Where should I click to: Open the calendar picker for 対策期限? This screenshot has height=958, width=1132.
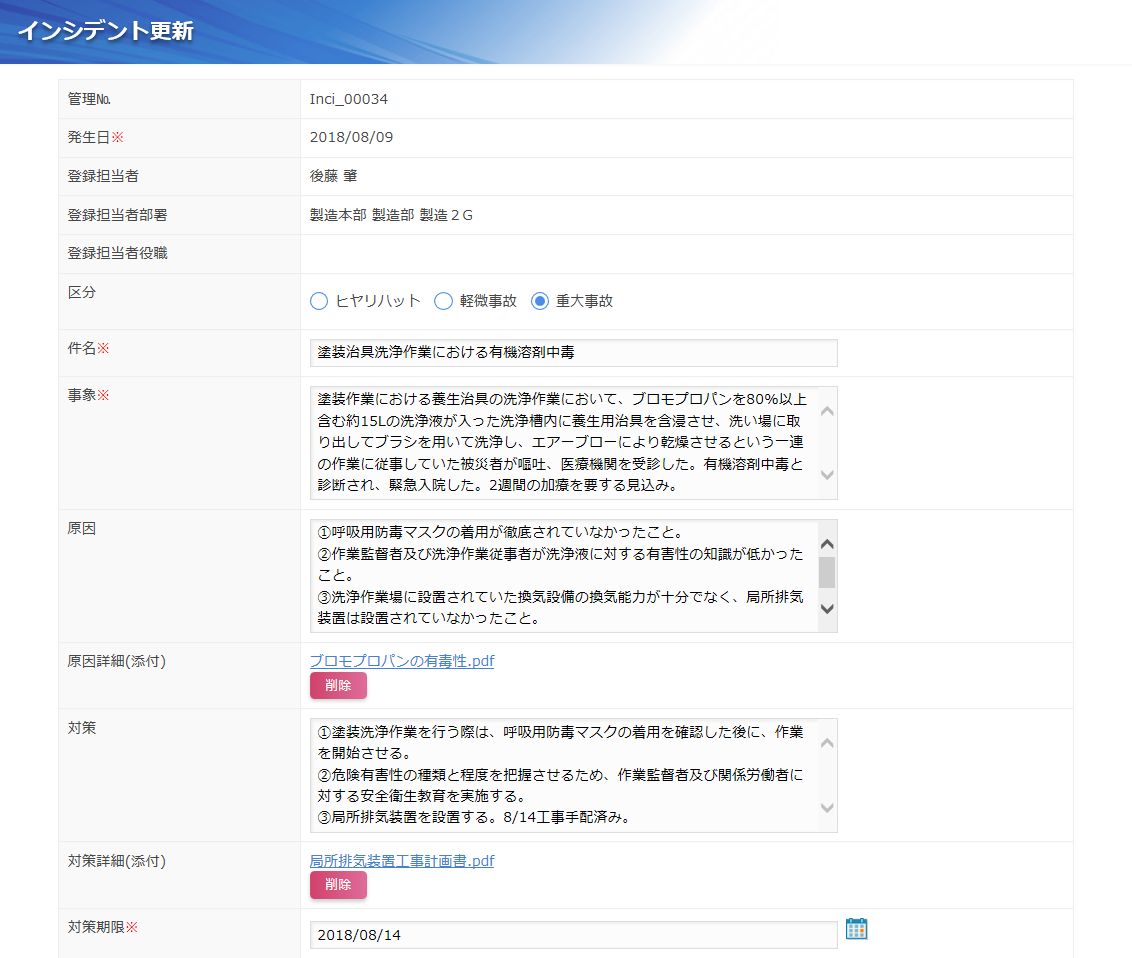click(x=856, y=929)
